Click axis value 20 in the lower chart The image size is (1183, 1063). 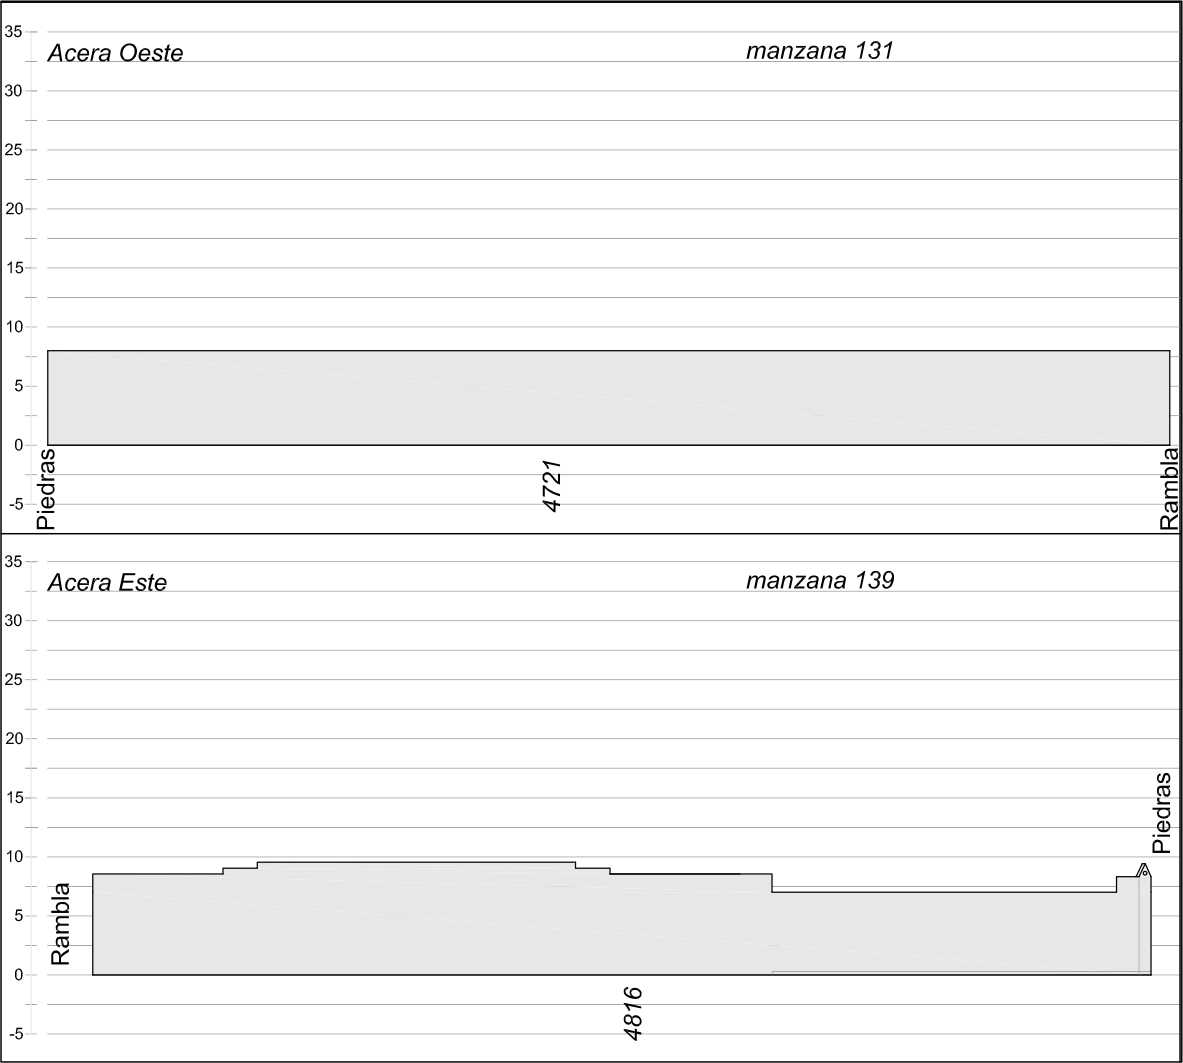13,739
